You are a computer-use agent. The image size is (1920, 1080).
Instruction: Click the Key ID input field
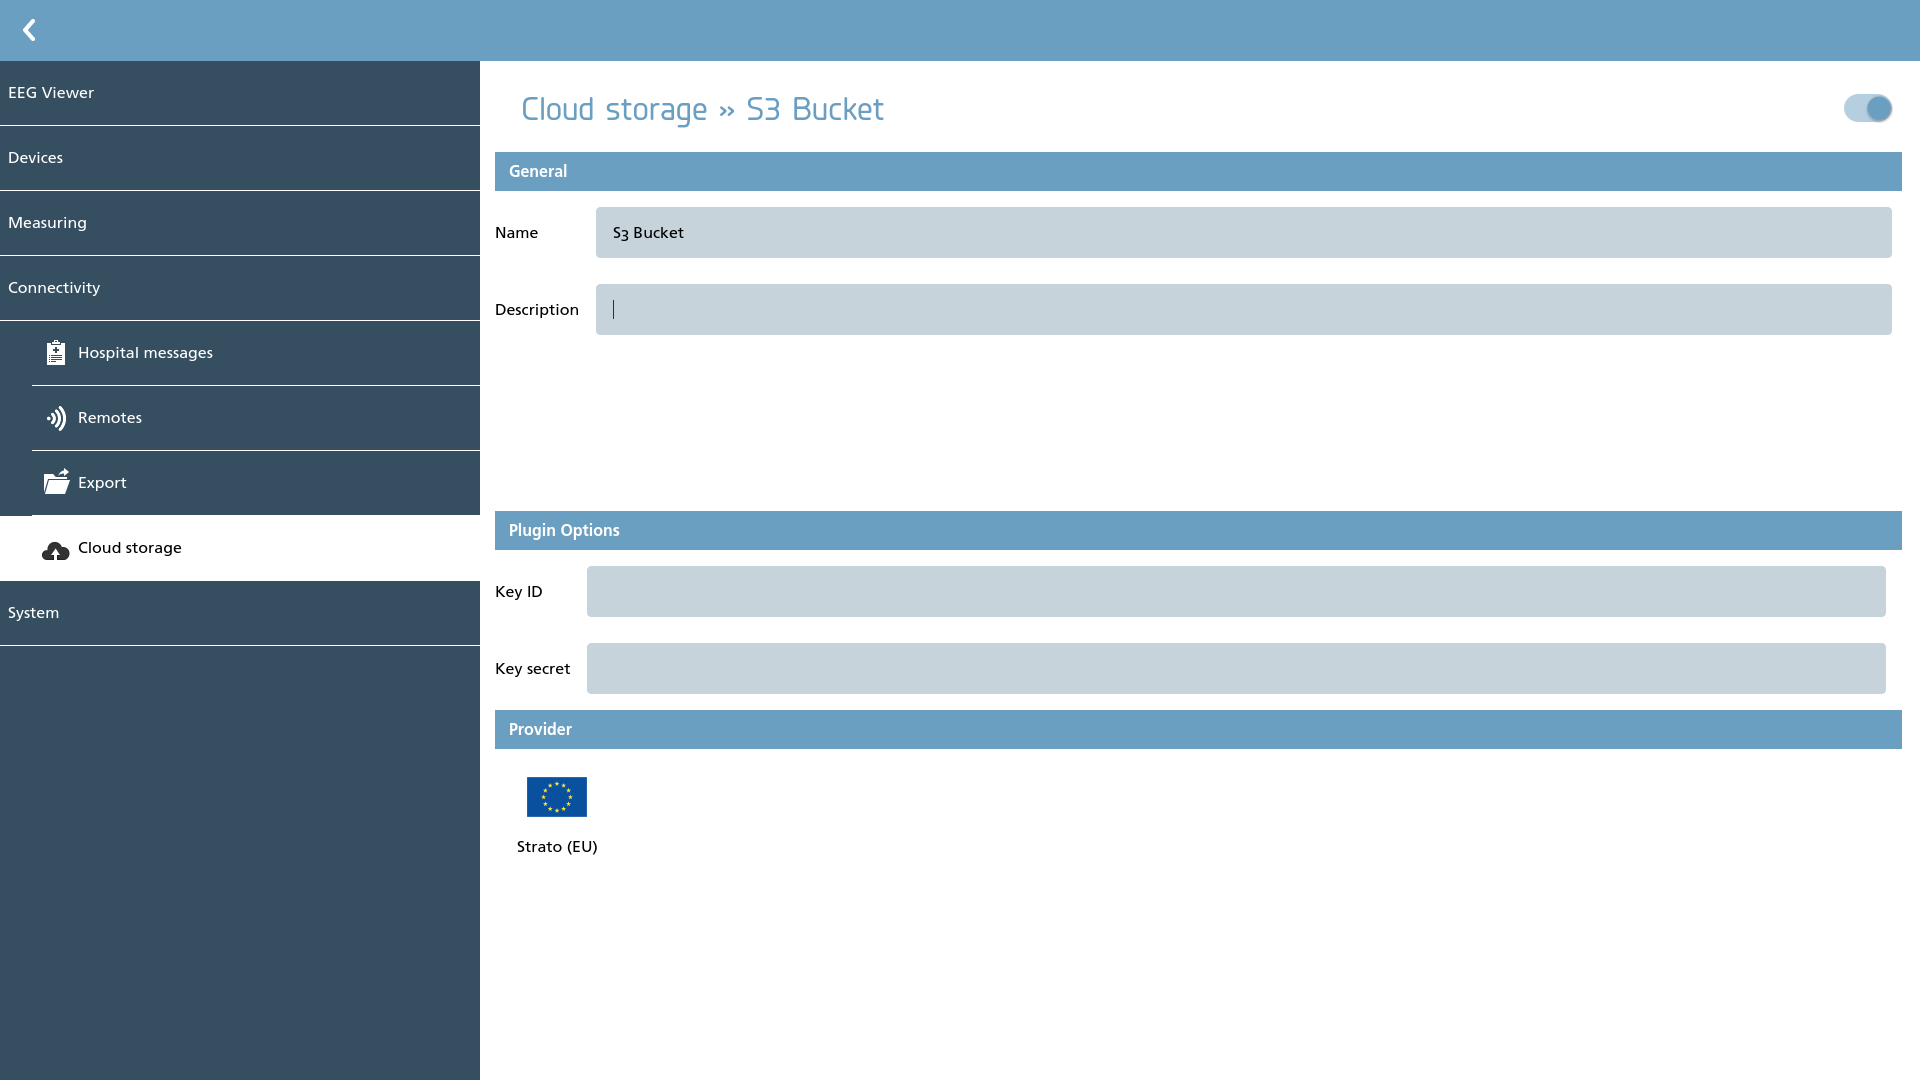click(x=1236, y=591)
